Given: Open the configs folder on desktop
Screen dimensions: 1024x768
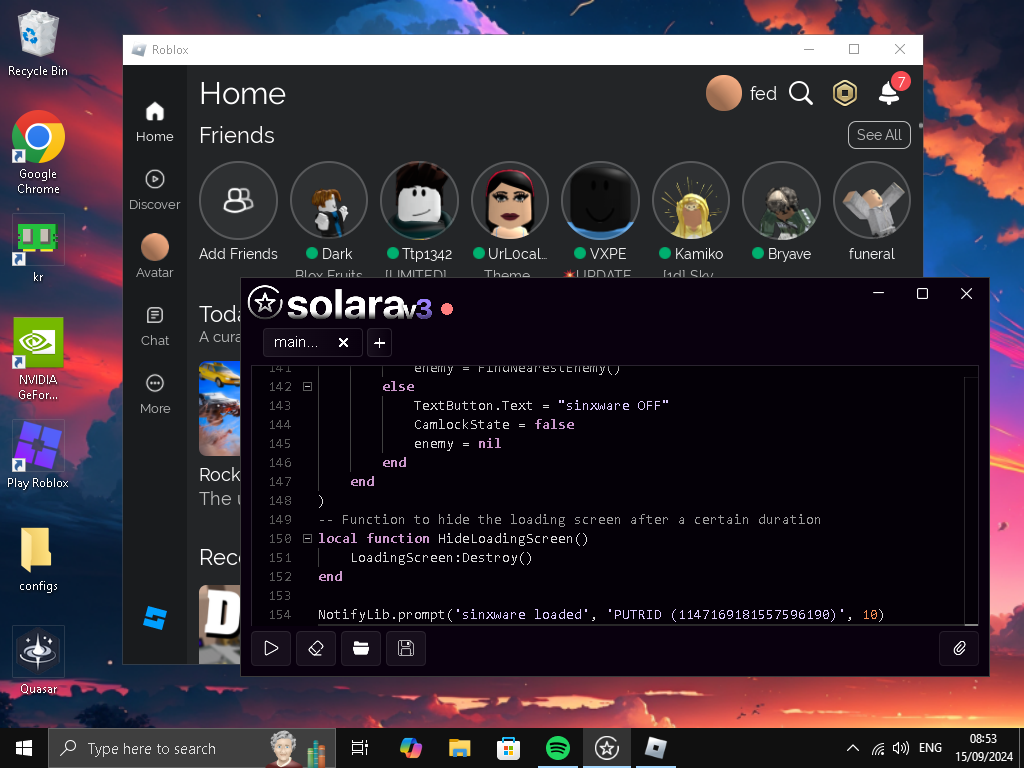Looking at the screenshot, I should [x=38, y=560].
